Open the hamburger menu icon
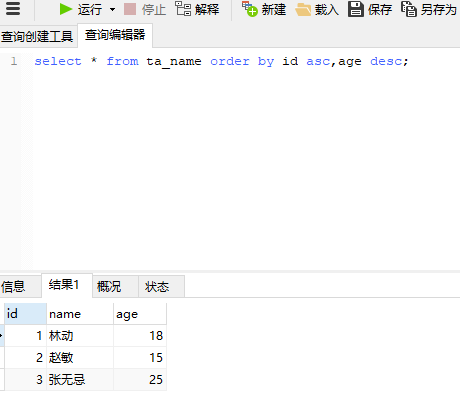This screenshot has width=460, height=404. [13, 8]
